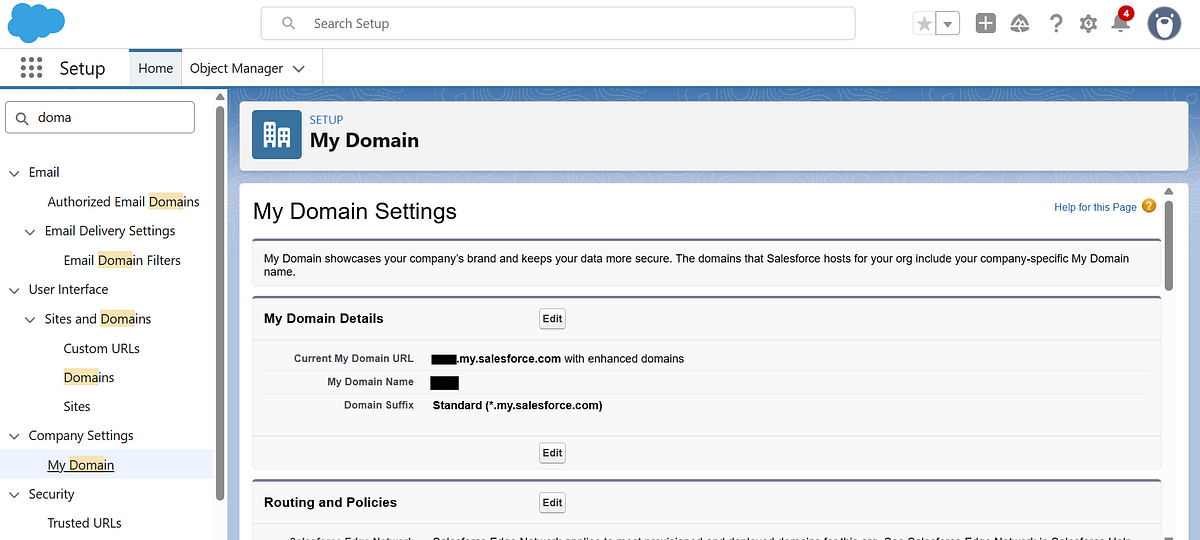This screenshot has width=1200, height=540.
Task: Collapse the Email section in sidebar
Action: pyautogui.click(x=14, y=173)
